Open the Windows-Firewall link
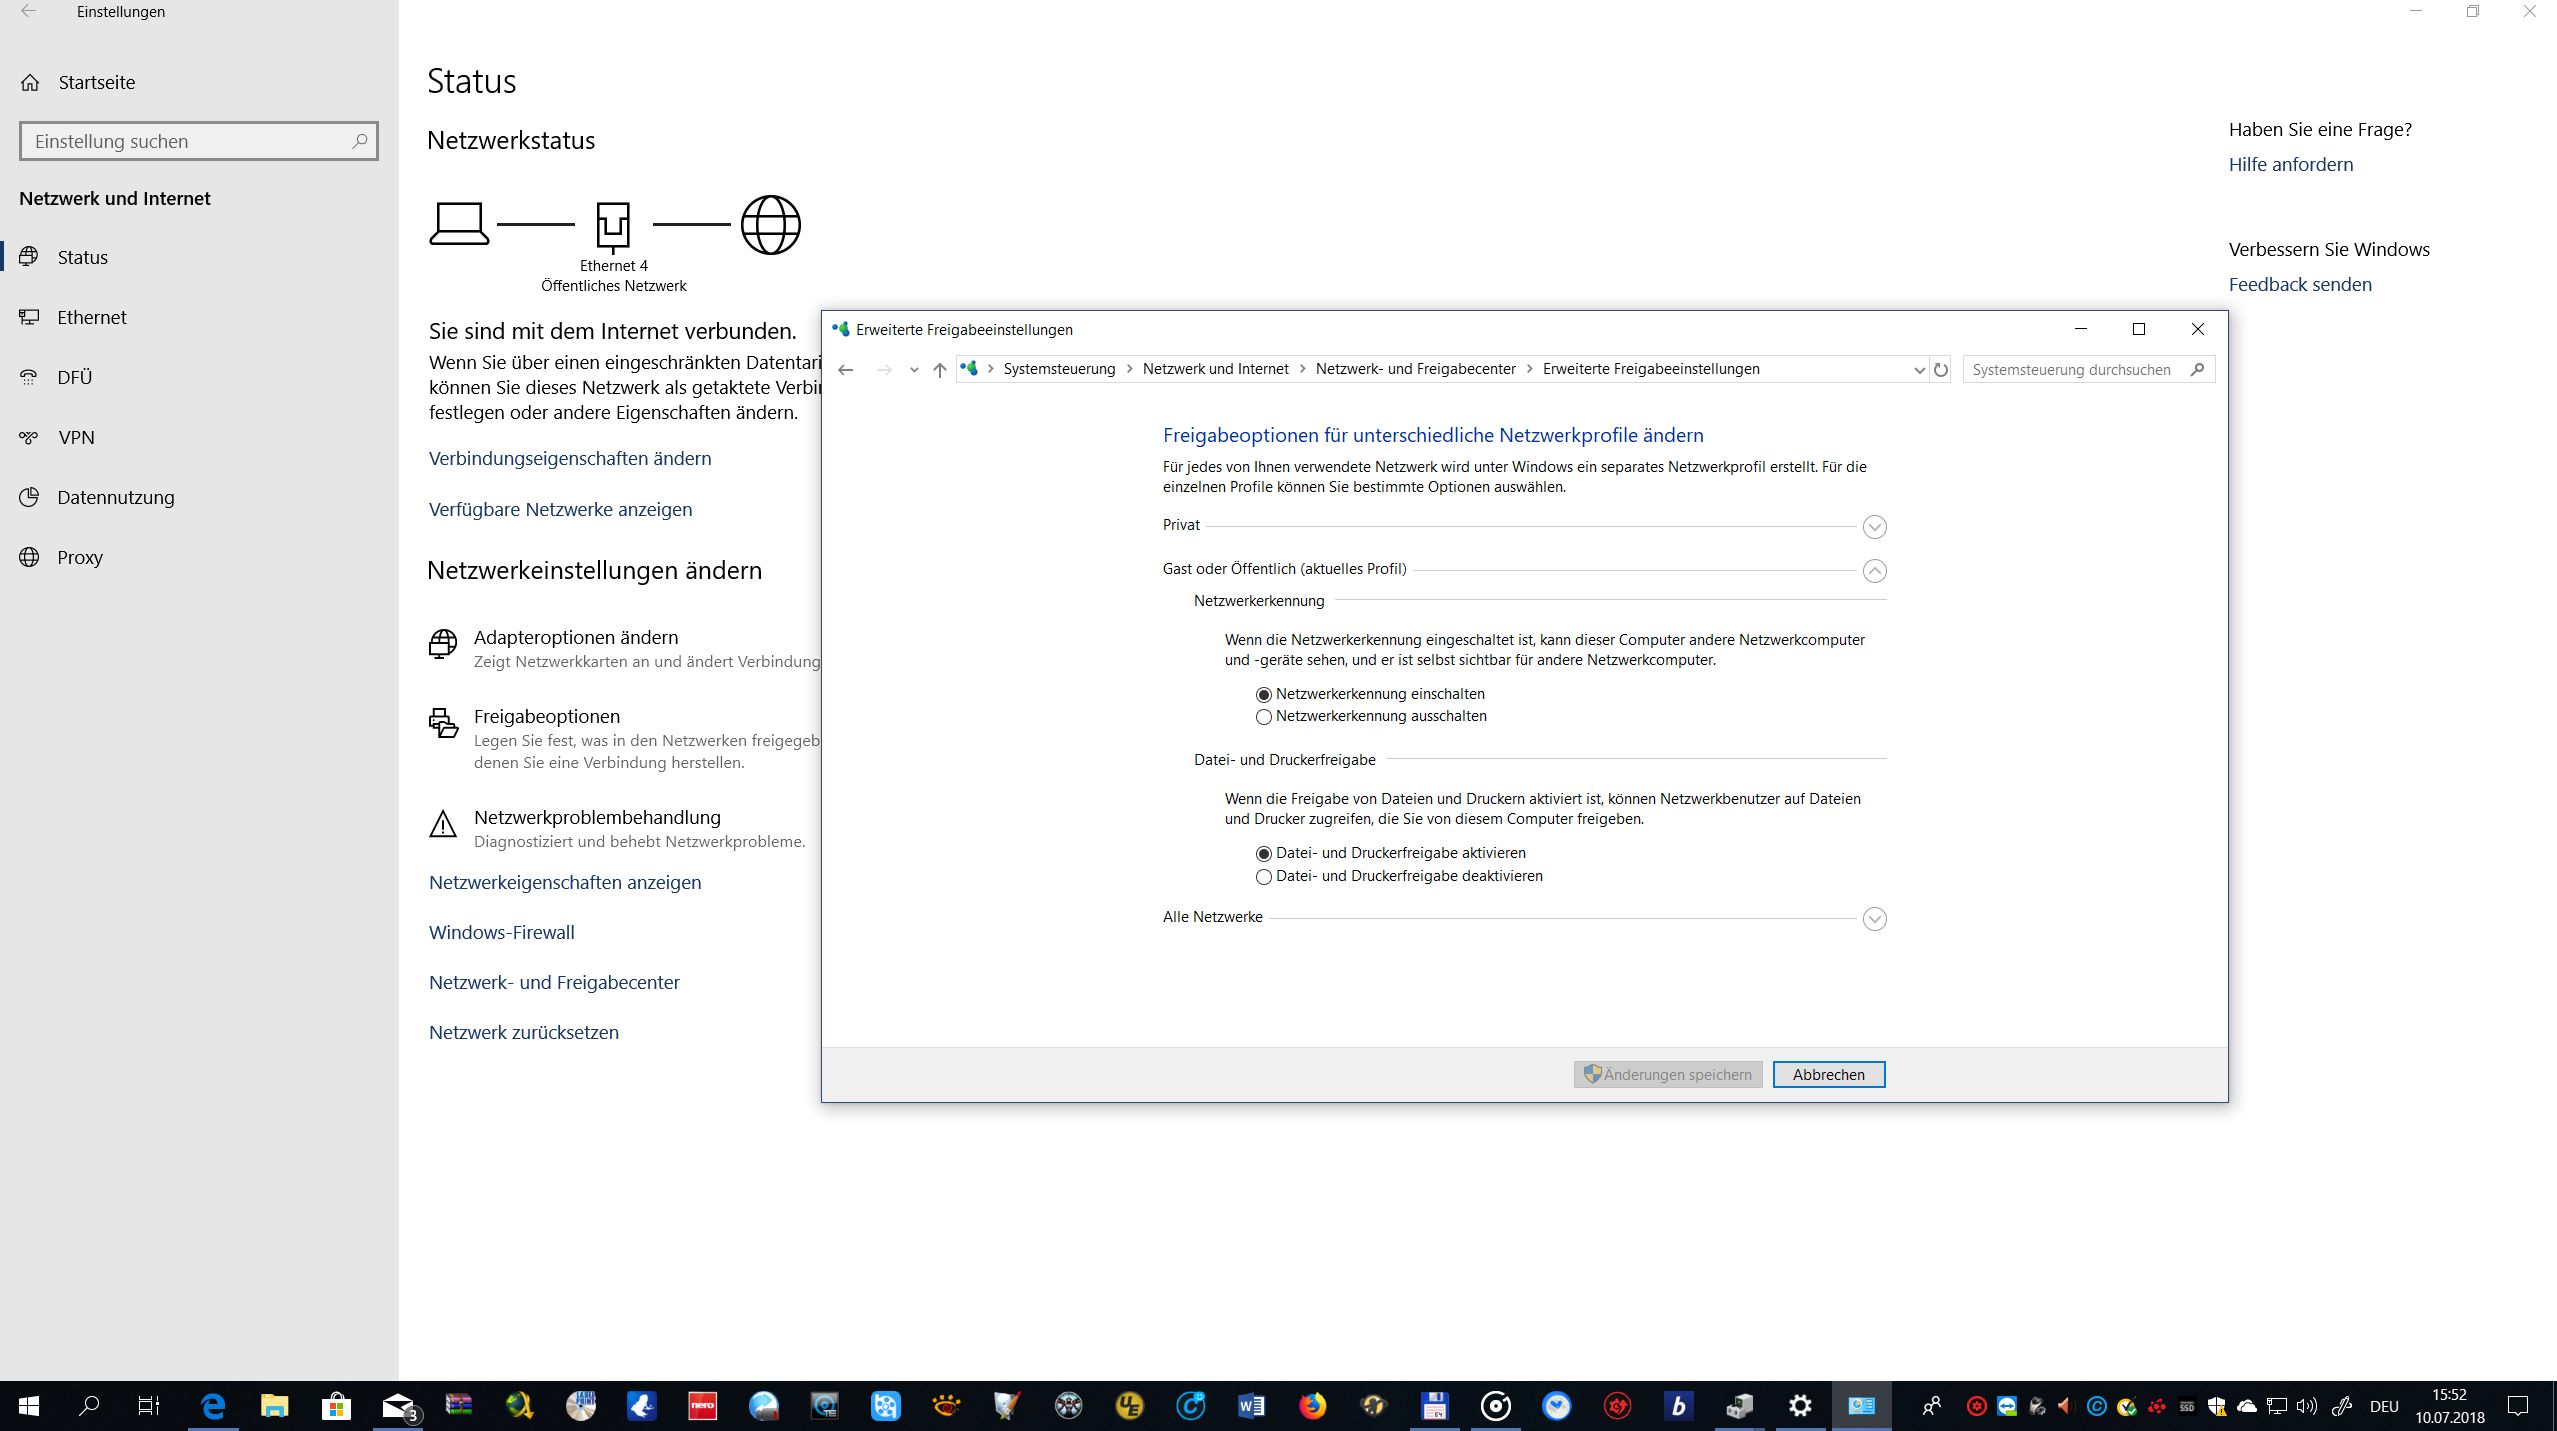2557x1431 pixels. pyautogui.click(x=501, y=933)
